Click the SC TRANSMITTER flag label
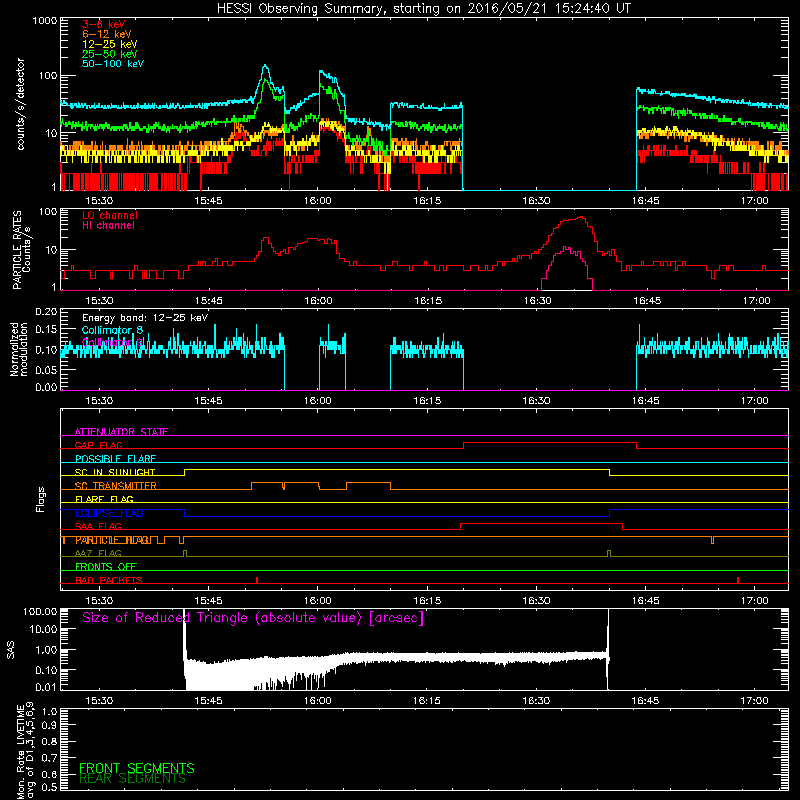 tap(116, 485)
